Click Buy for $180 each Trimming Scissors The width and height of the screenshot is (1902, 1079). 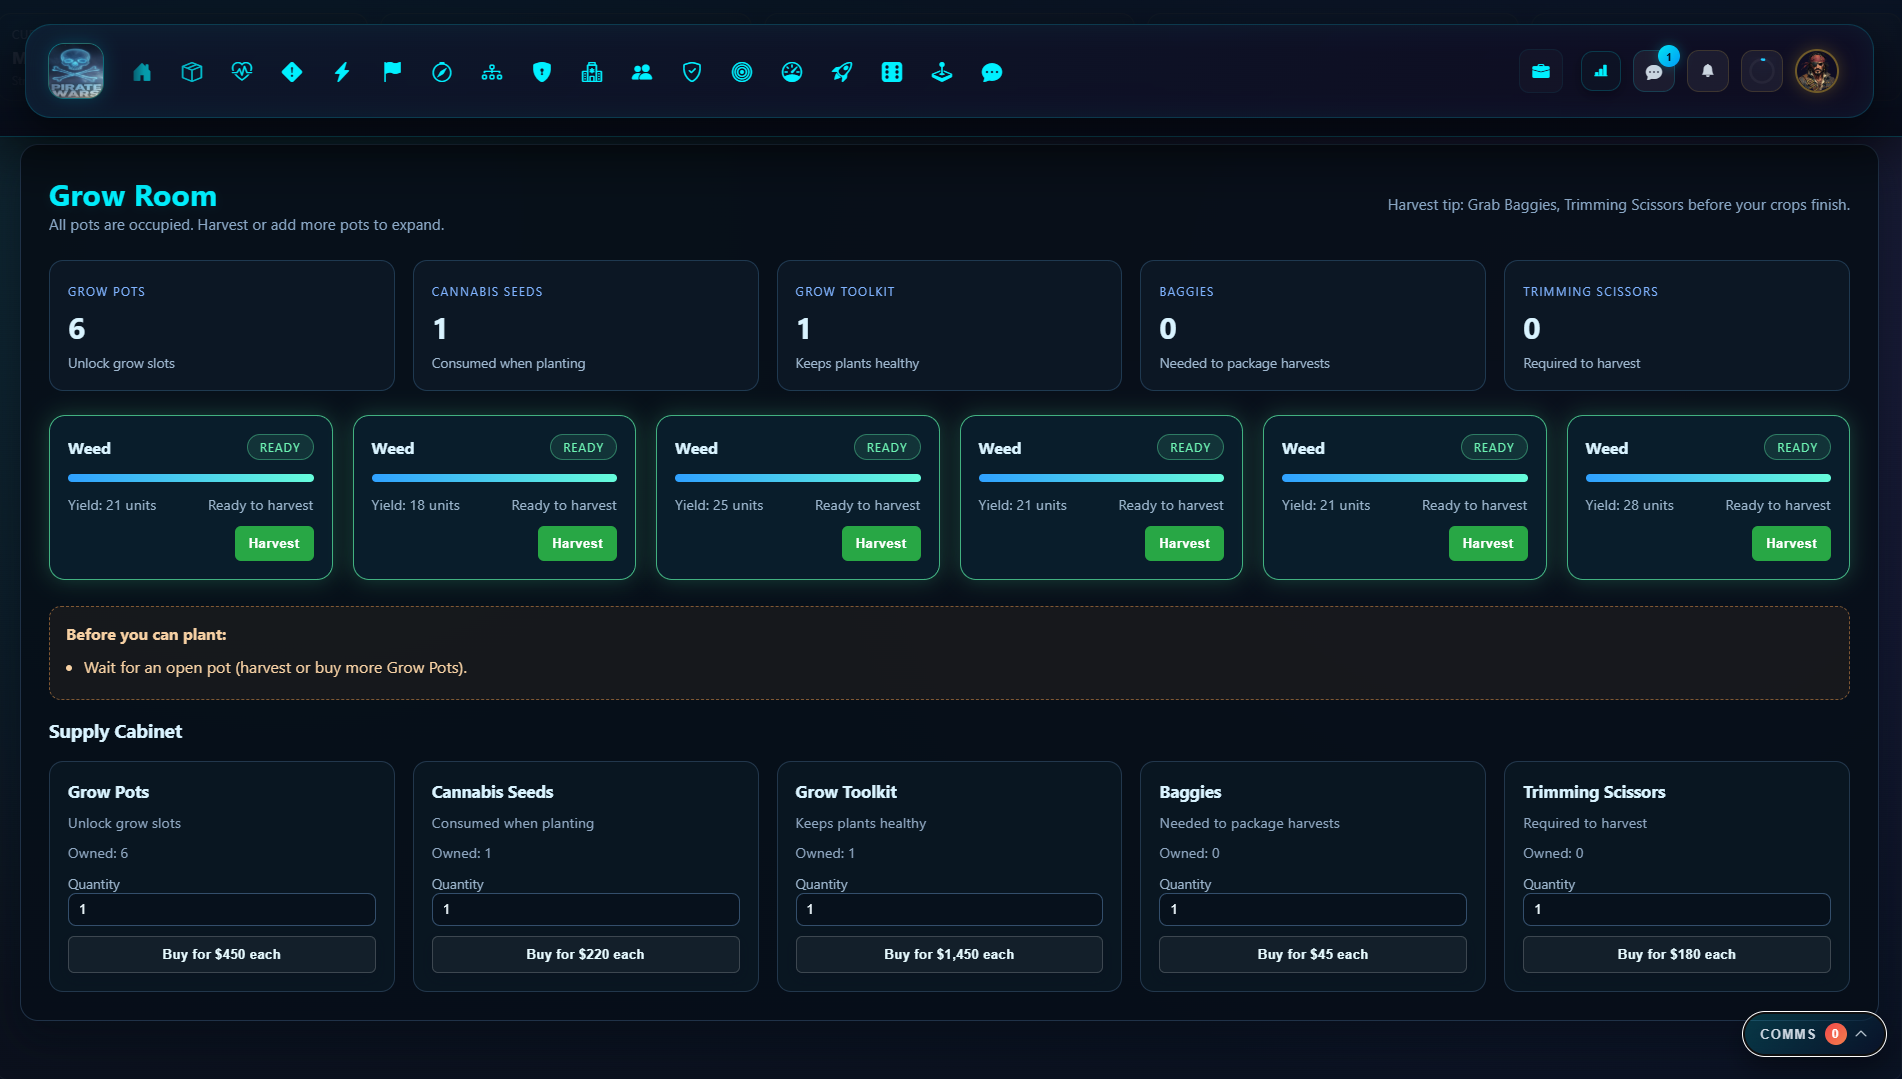point(1676,954)
